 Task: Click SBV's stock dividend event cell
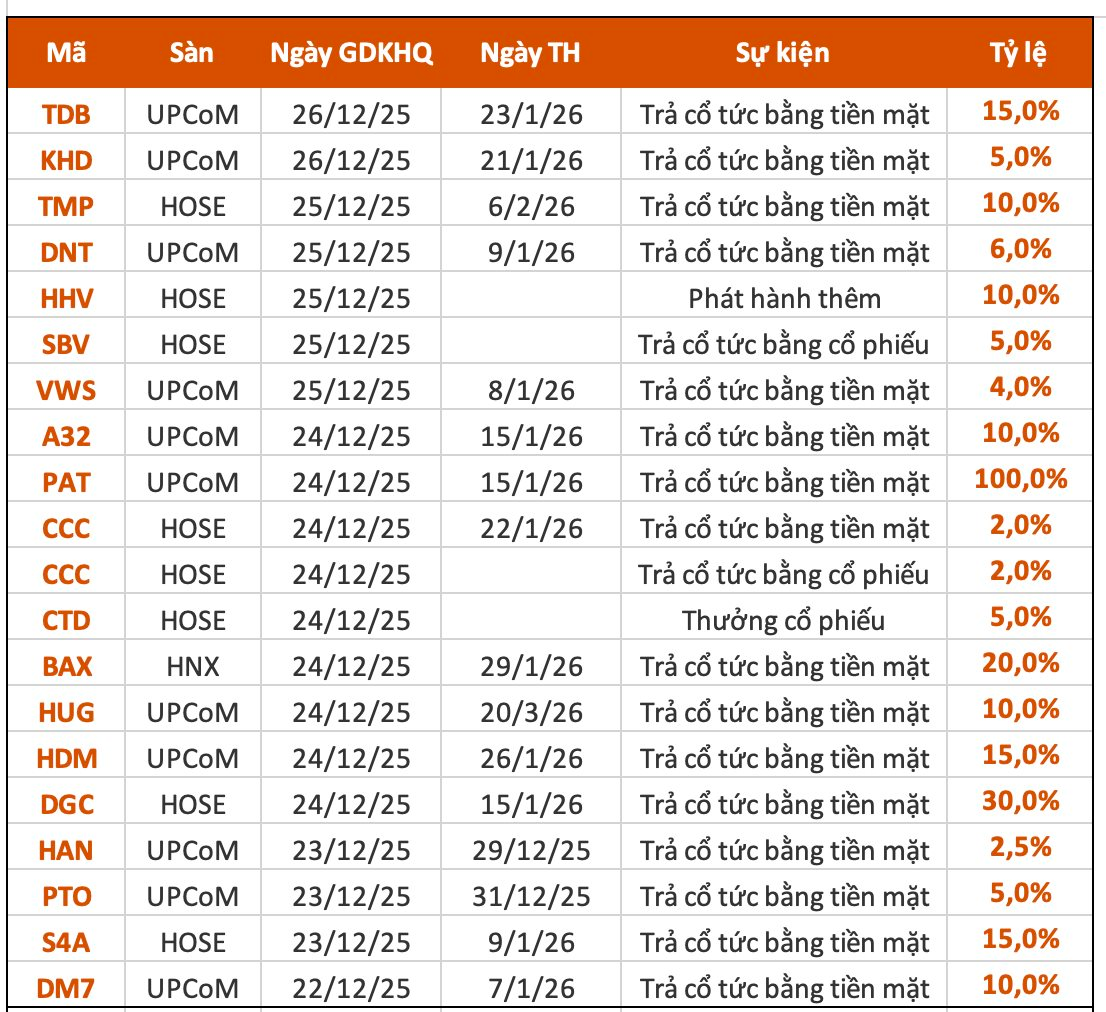pos(784,345)
